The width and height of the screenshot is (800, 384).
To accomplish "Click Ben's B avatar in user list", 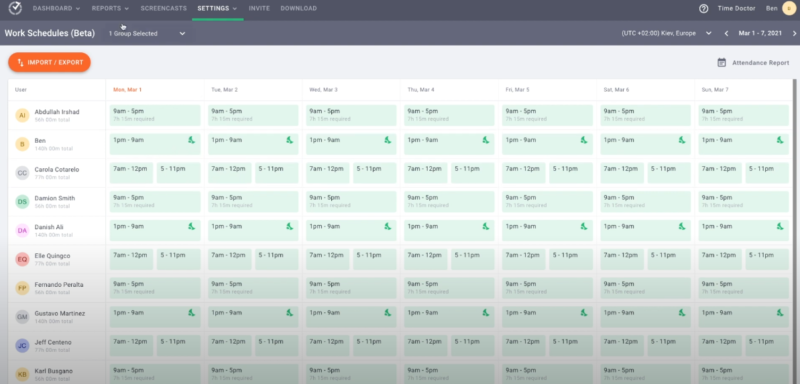I will [x=22, y=144].
